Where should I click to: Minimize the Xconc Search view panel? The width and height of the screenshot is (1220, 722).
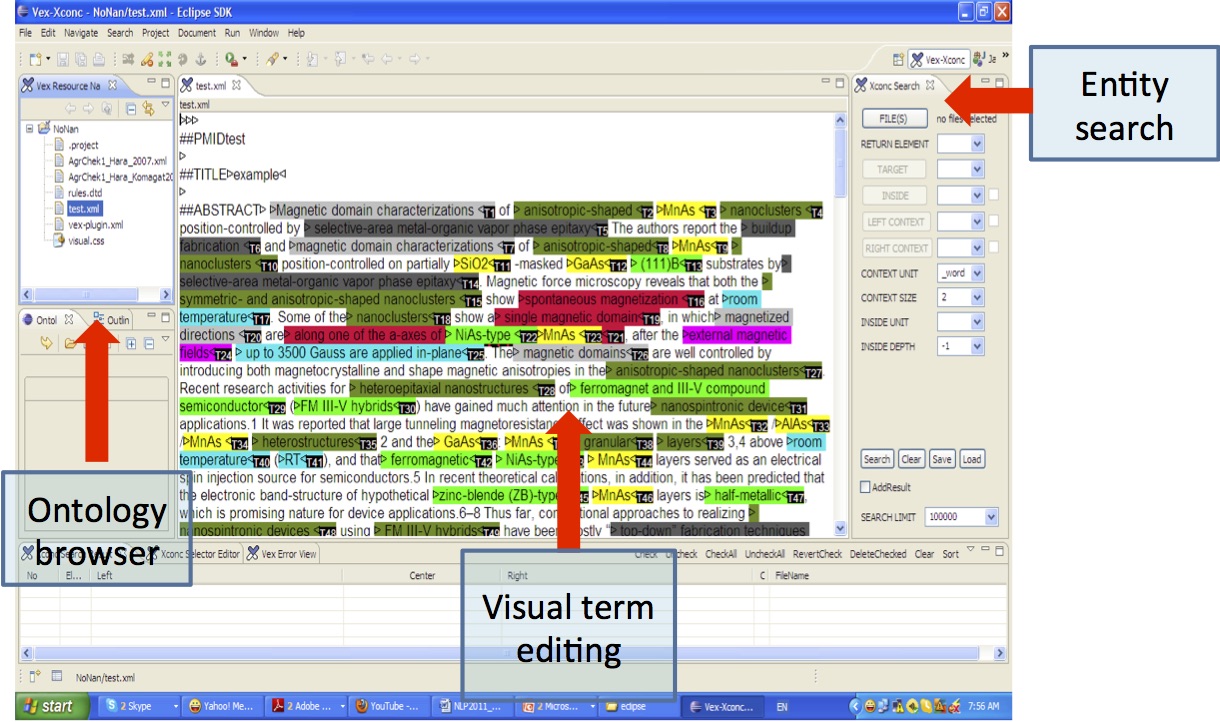pyautogui.click(x=985, y=81)
